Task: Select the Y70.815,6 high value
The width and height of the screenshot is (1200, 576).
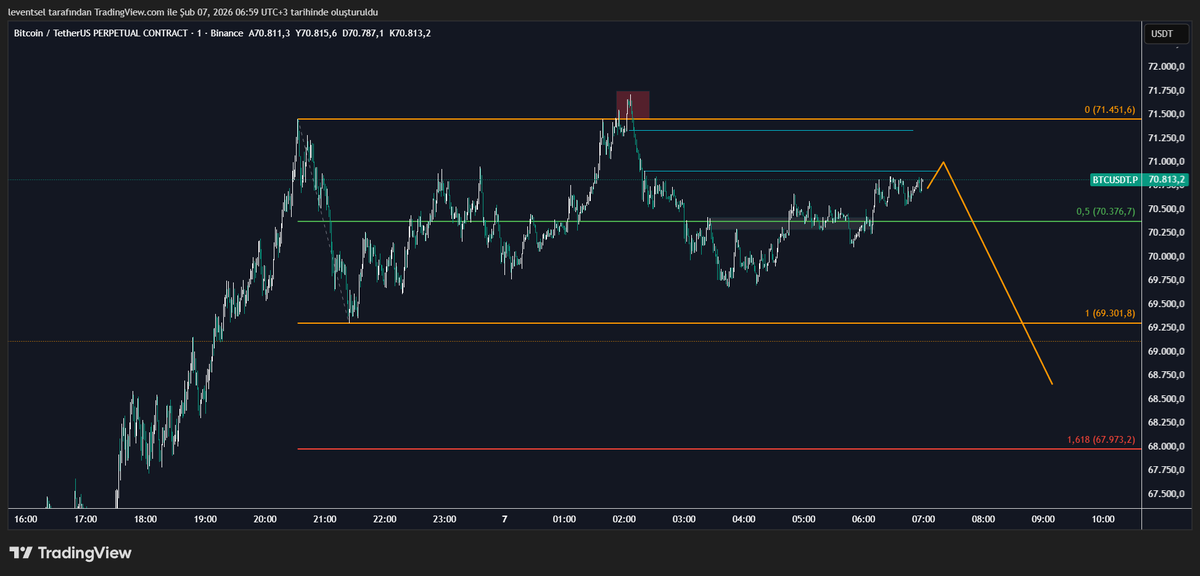Action: point(317,33)
